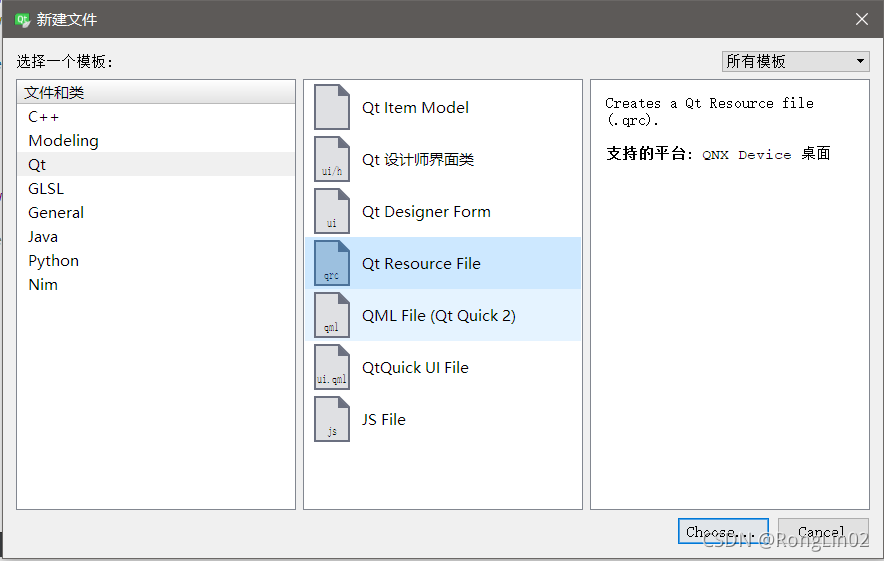Select the Qt category

[x=156, y=165]
